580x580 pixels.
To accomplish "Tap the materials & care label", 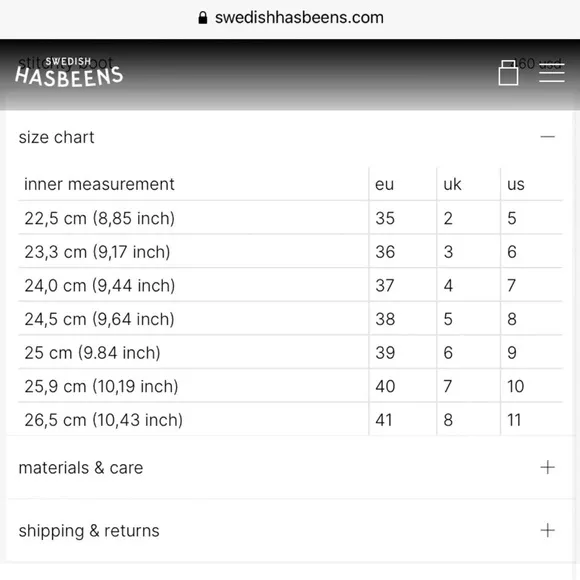I will pyautogui.click(x=81, y=468).
